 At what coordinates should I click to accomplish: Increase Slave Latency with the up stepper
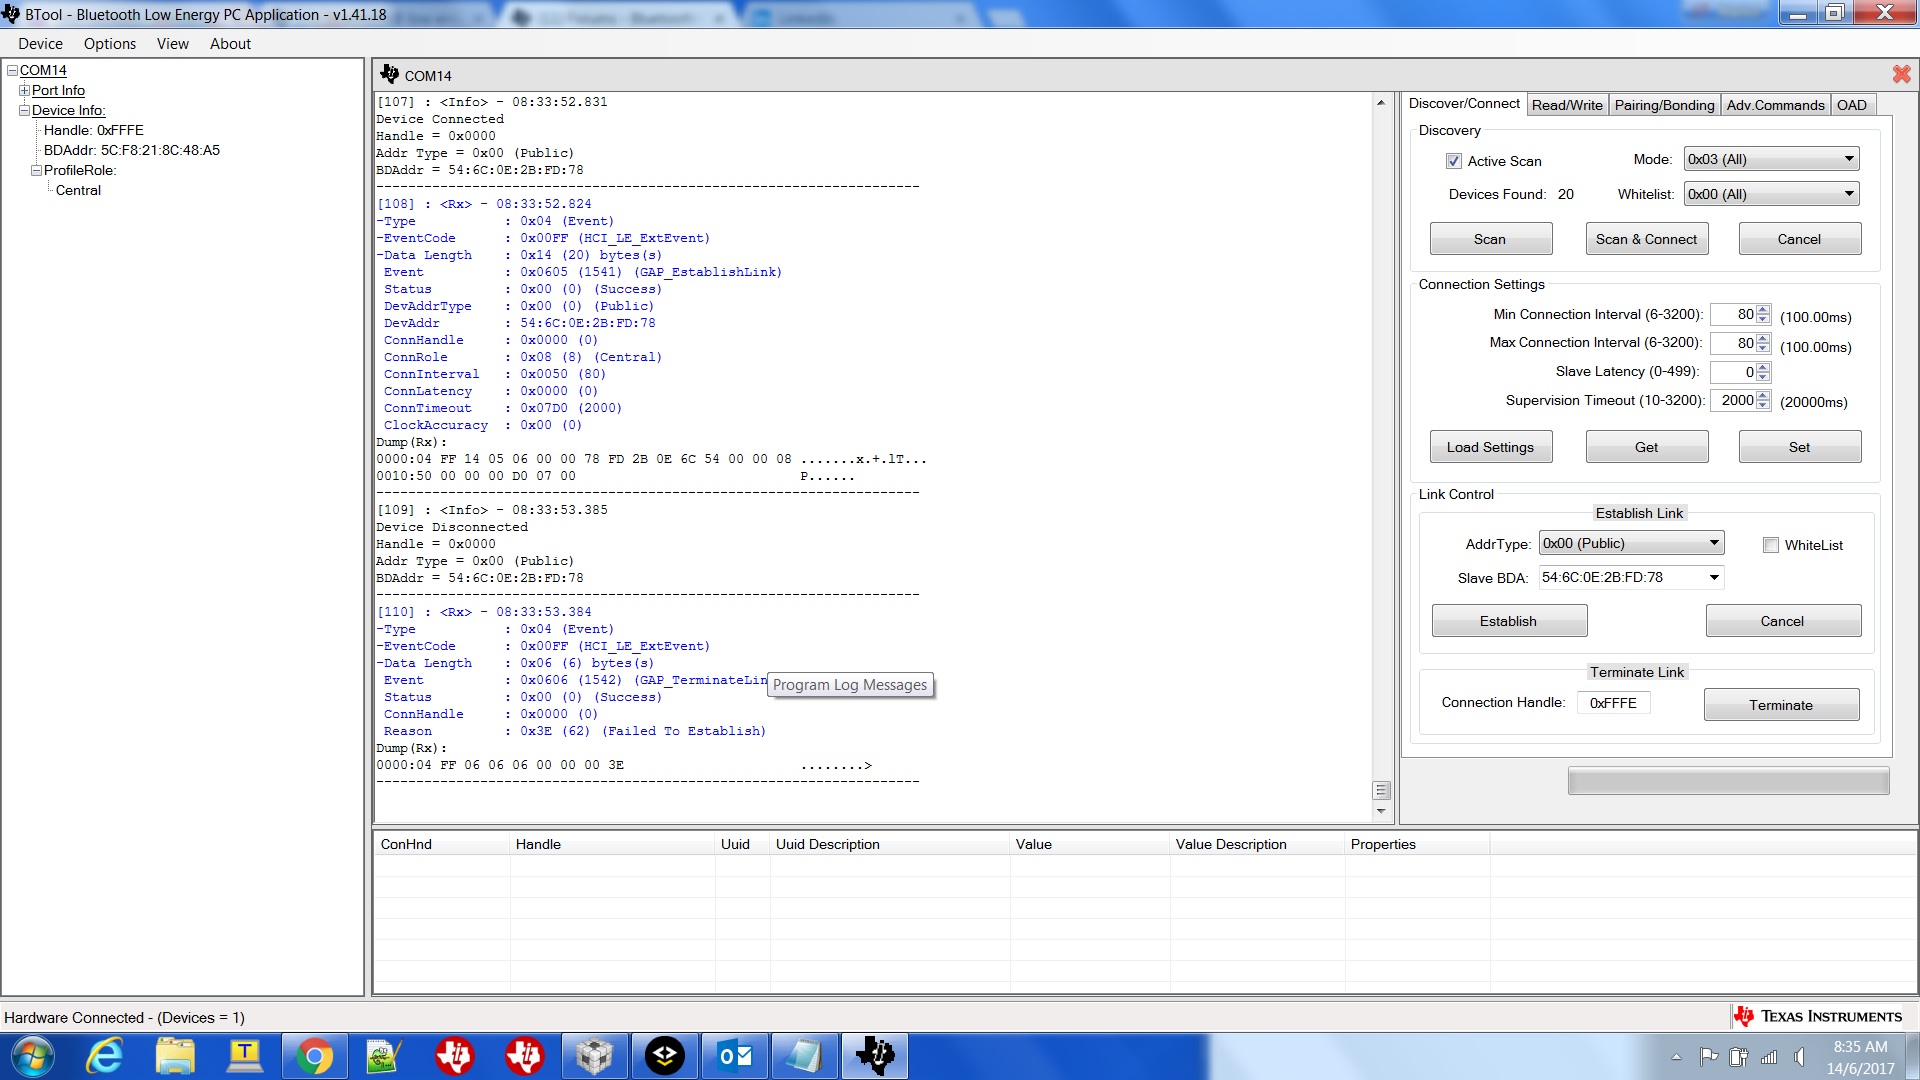[1762, 368]
